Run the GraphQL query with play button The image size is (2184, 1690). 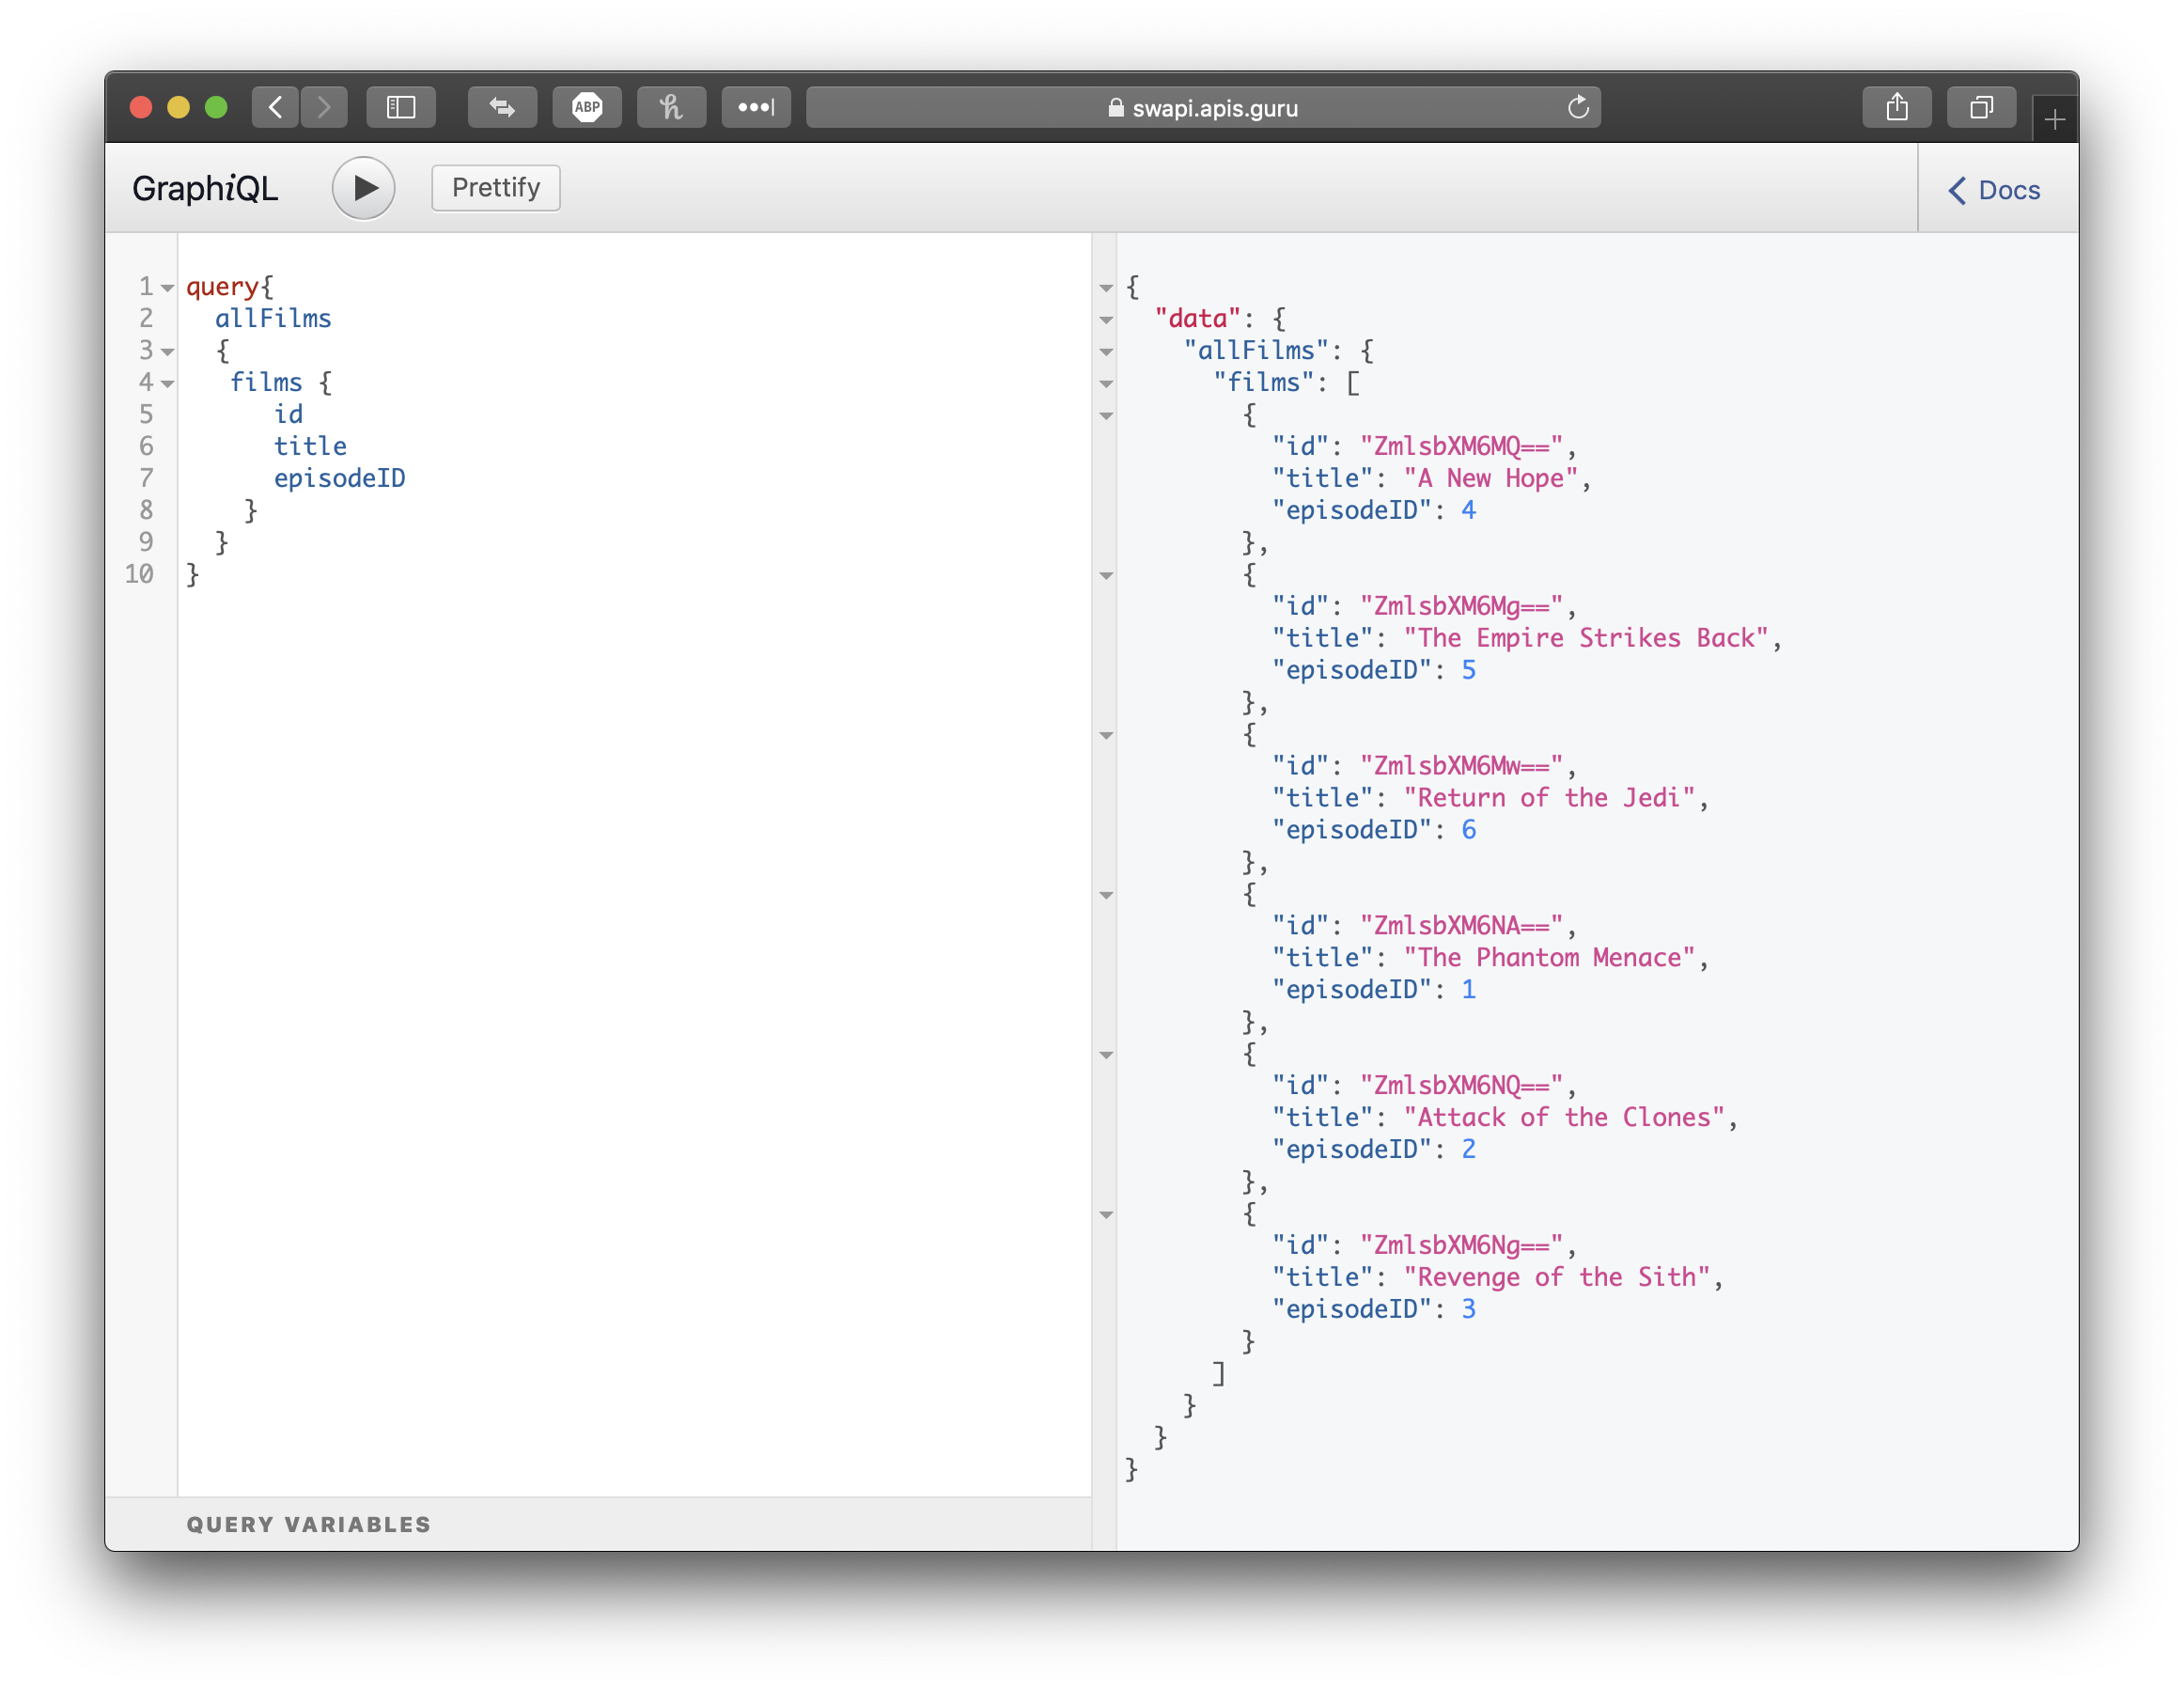tap(363, 188)
